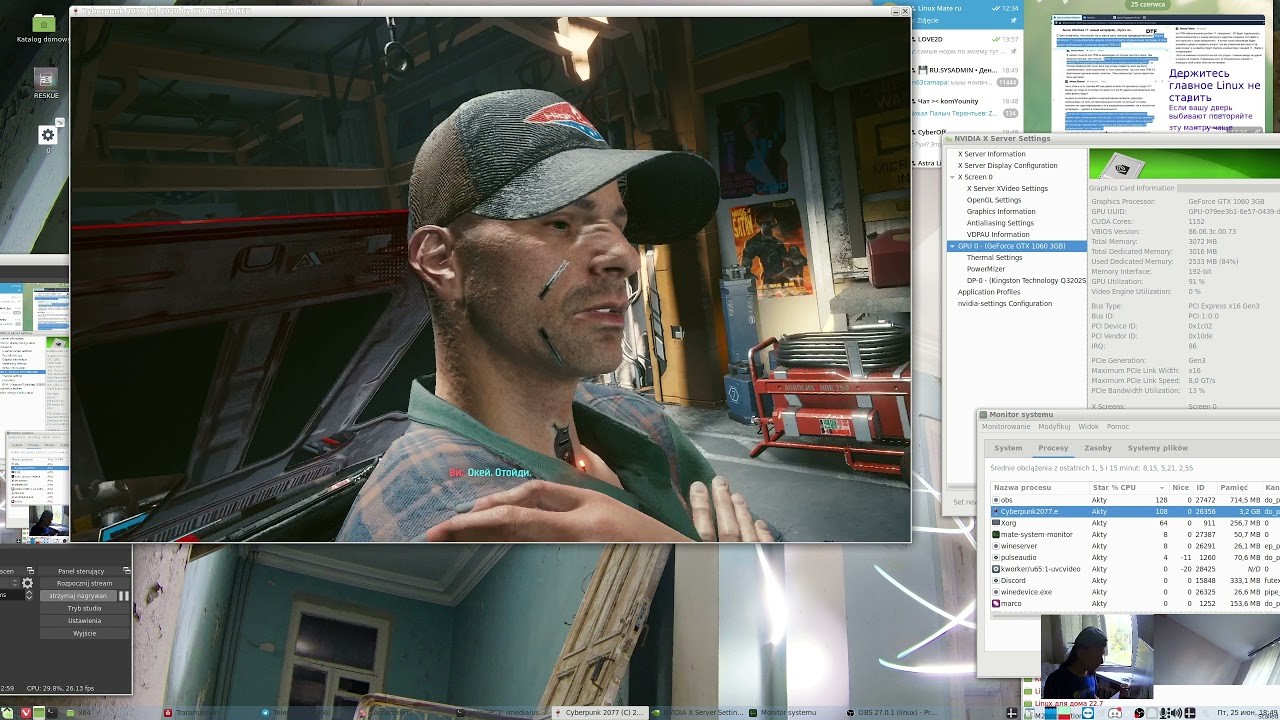The width and height of the screenshot is (1280, 720).
Task: Open the Monitorowanie menu
Action: pyautogui.click(x=1006, y=427)
